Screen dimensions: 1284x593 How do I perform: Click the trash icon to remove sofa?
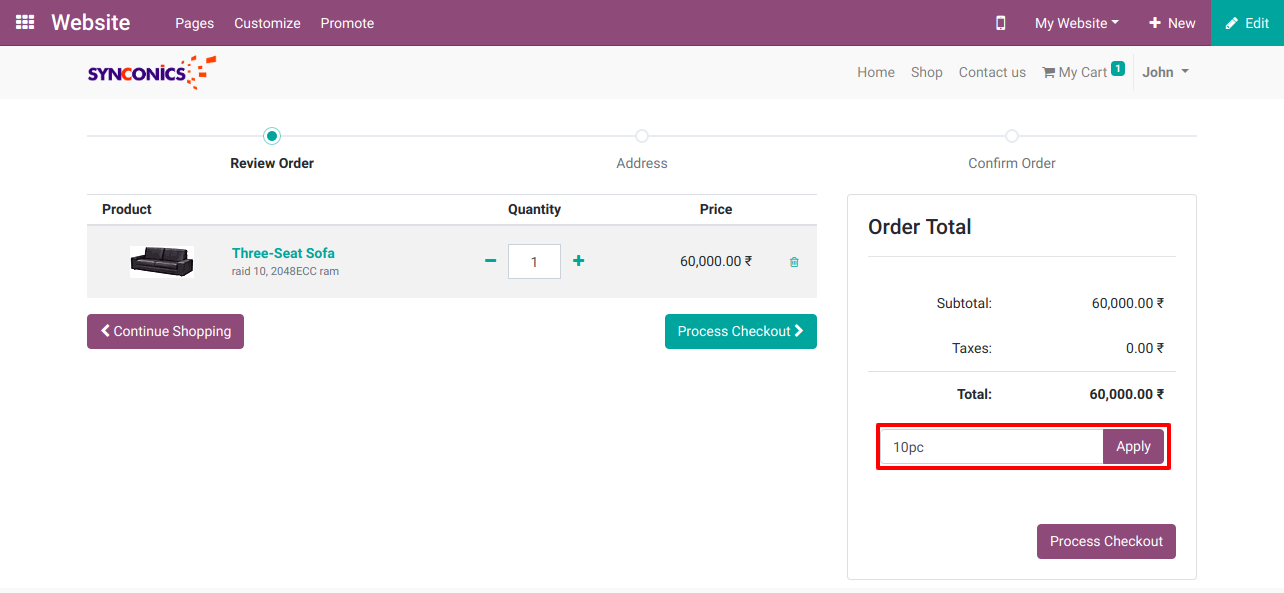point(794,262)
